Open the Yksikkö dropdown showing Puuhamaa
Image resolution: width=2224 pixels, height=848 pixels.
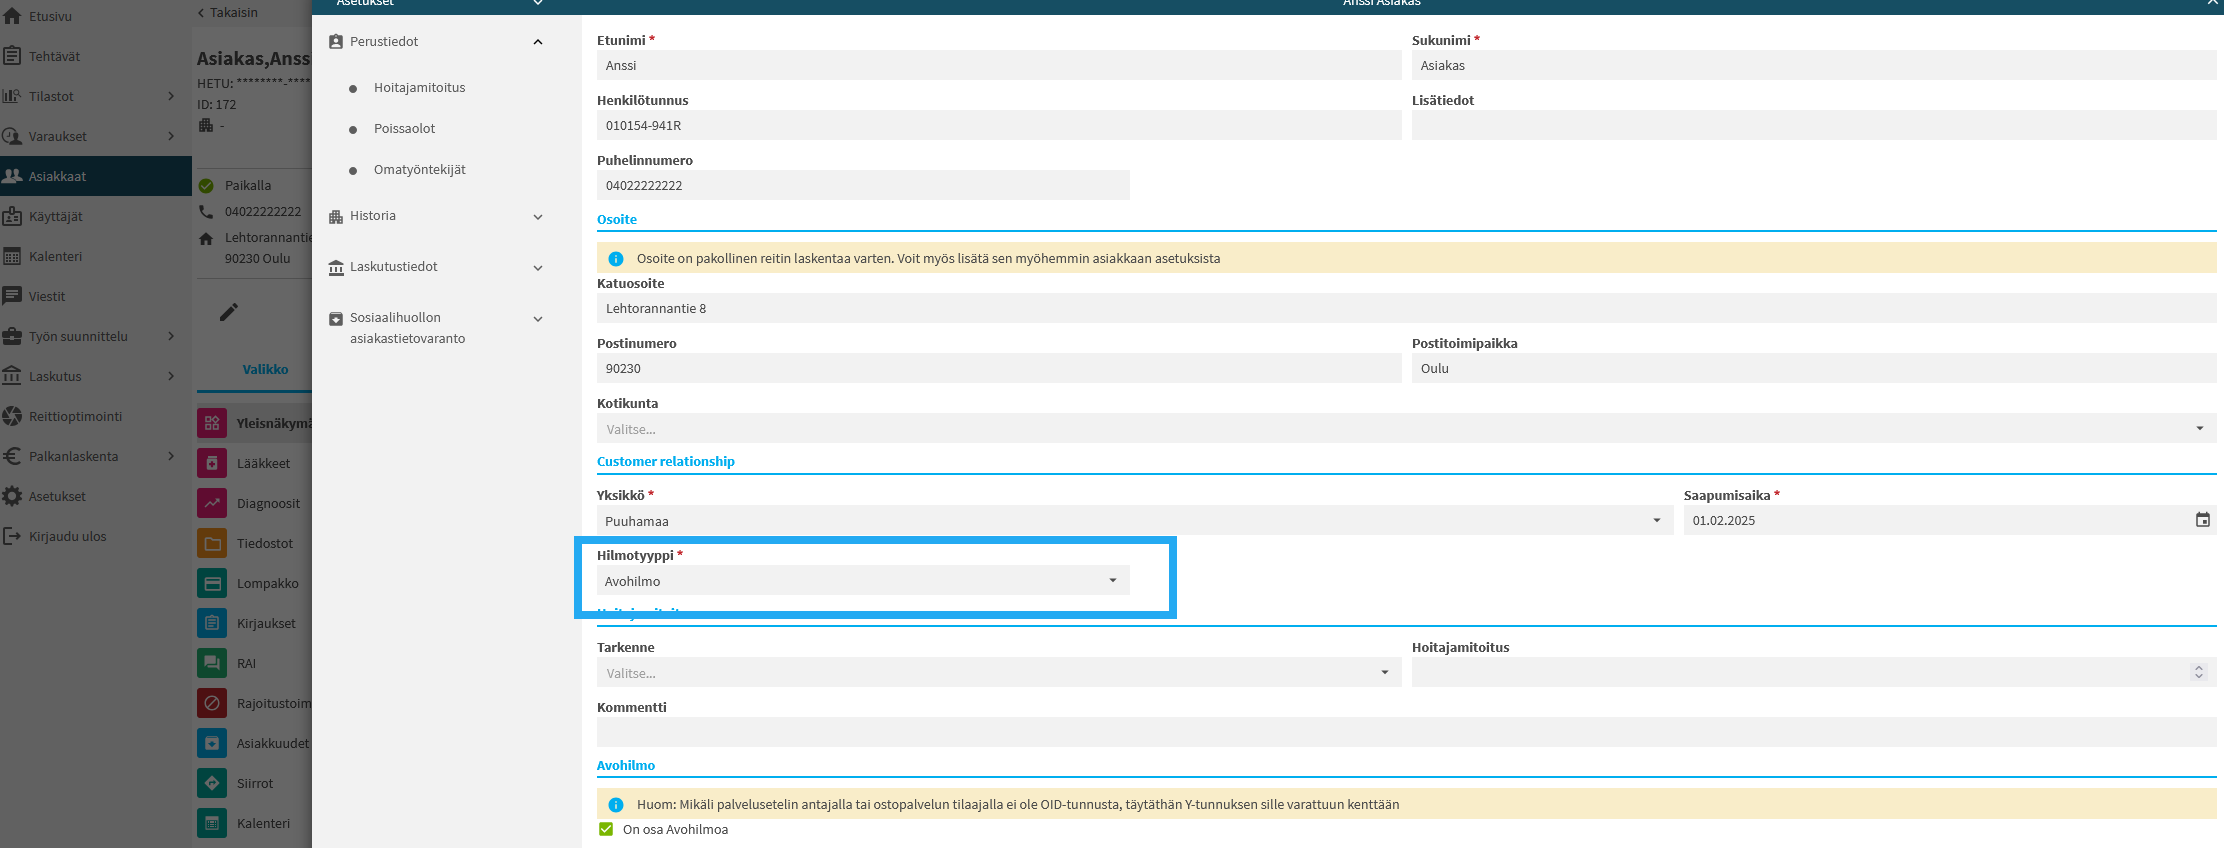coord(1135,521)
